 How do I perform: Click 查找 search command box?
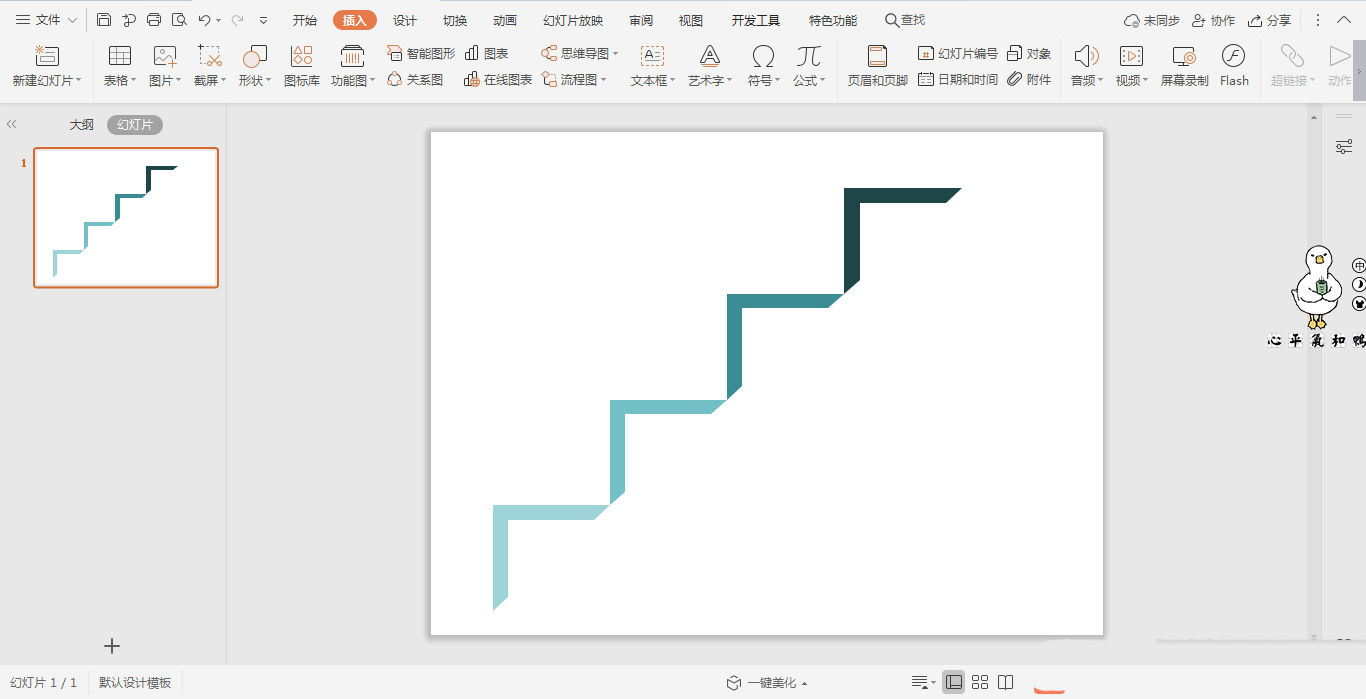click(x=906, y=20)
